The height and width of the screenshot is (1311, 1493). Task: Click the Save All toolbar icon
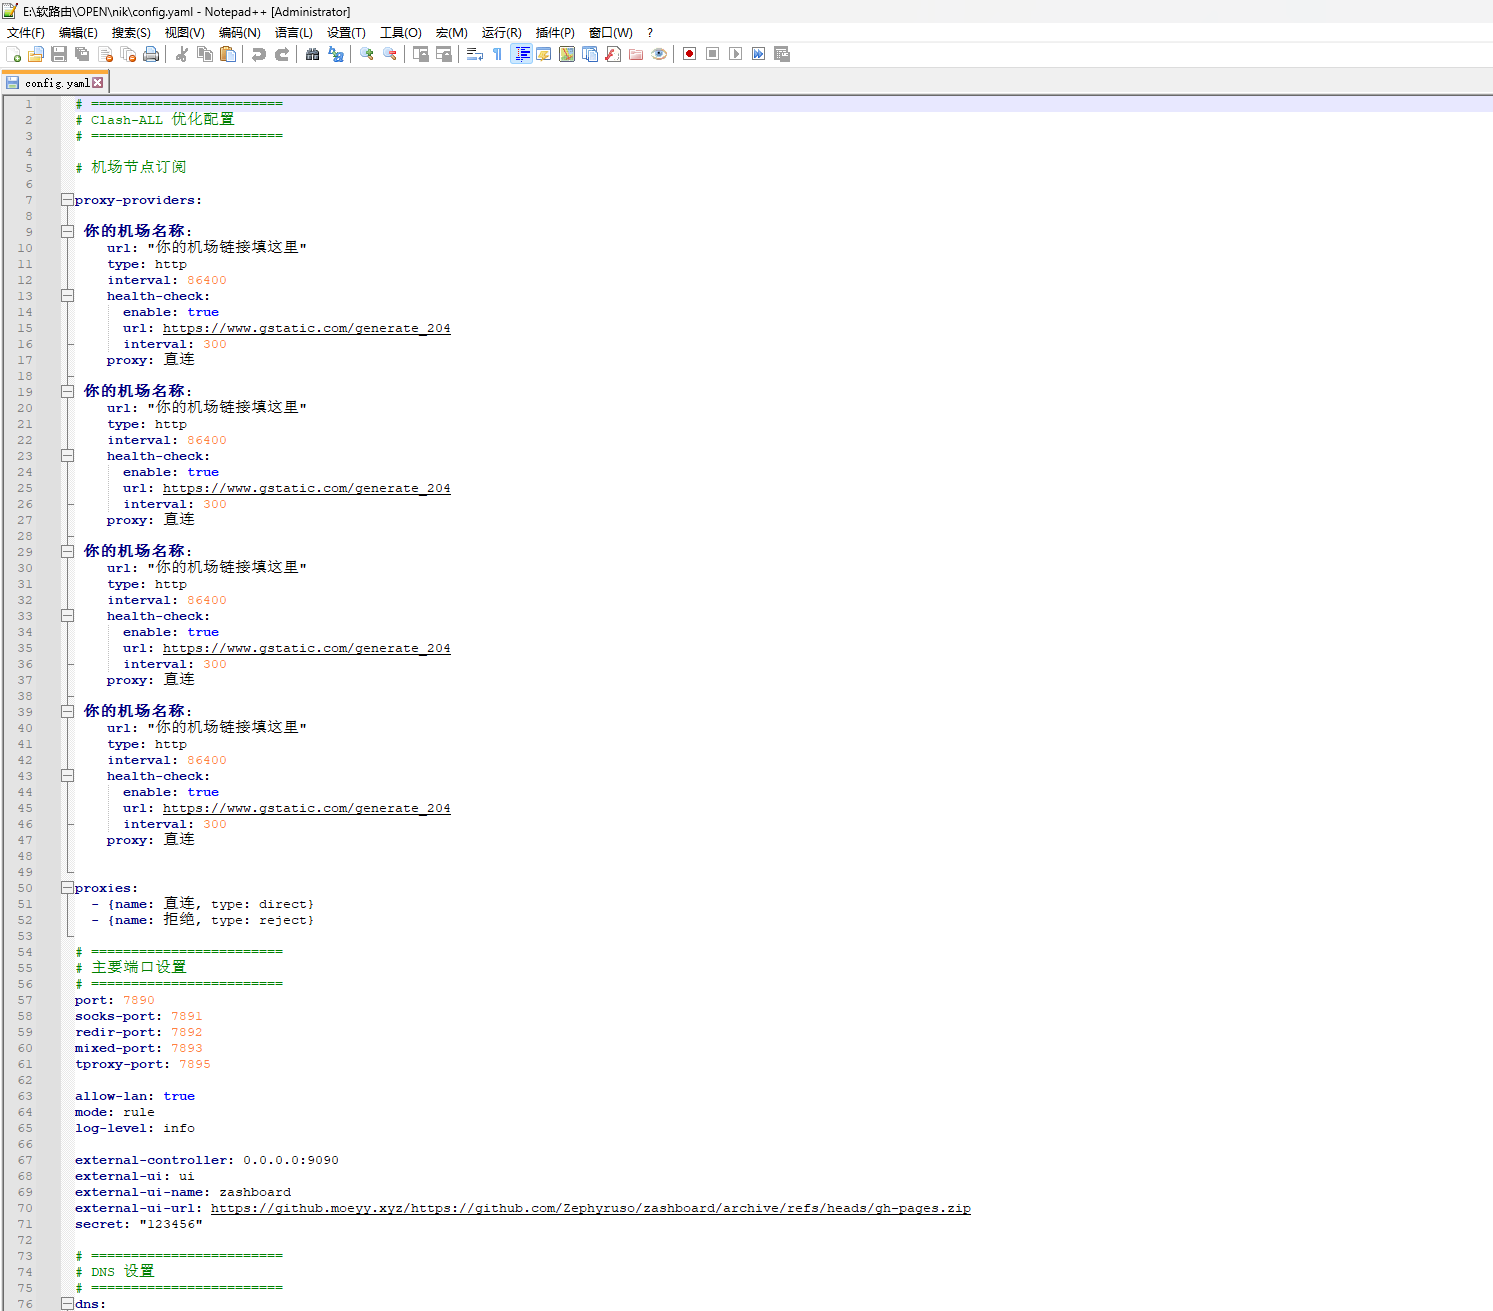[82, 54]
